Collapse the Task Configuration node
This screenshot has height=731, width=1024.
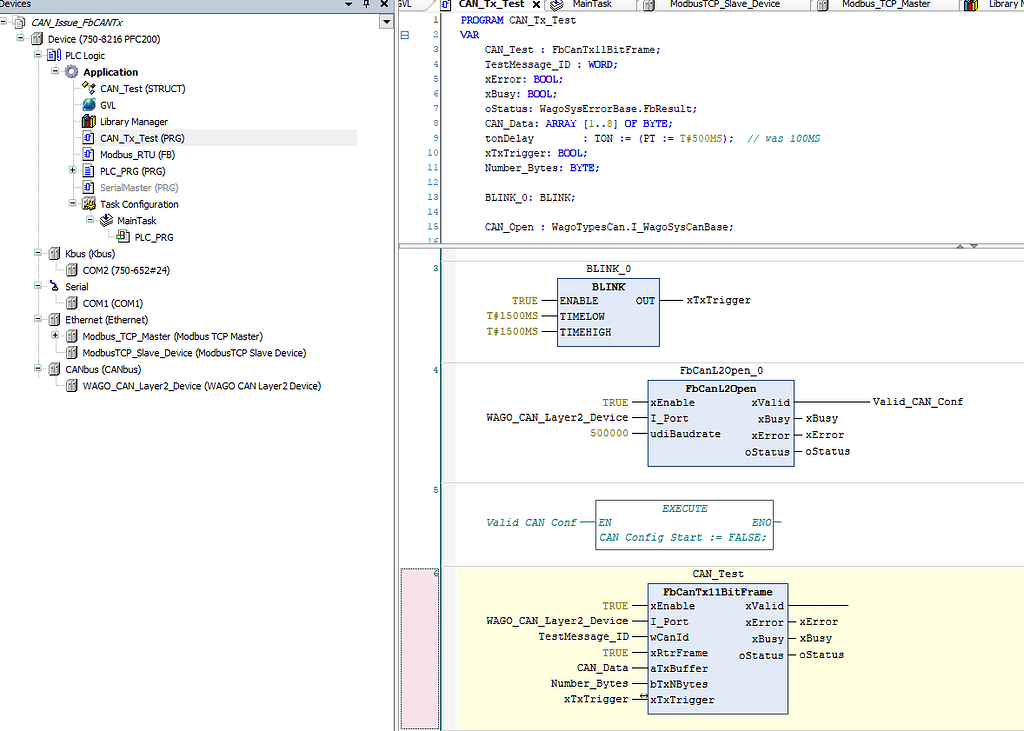(x=71, y=203)
